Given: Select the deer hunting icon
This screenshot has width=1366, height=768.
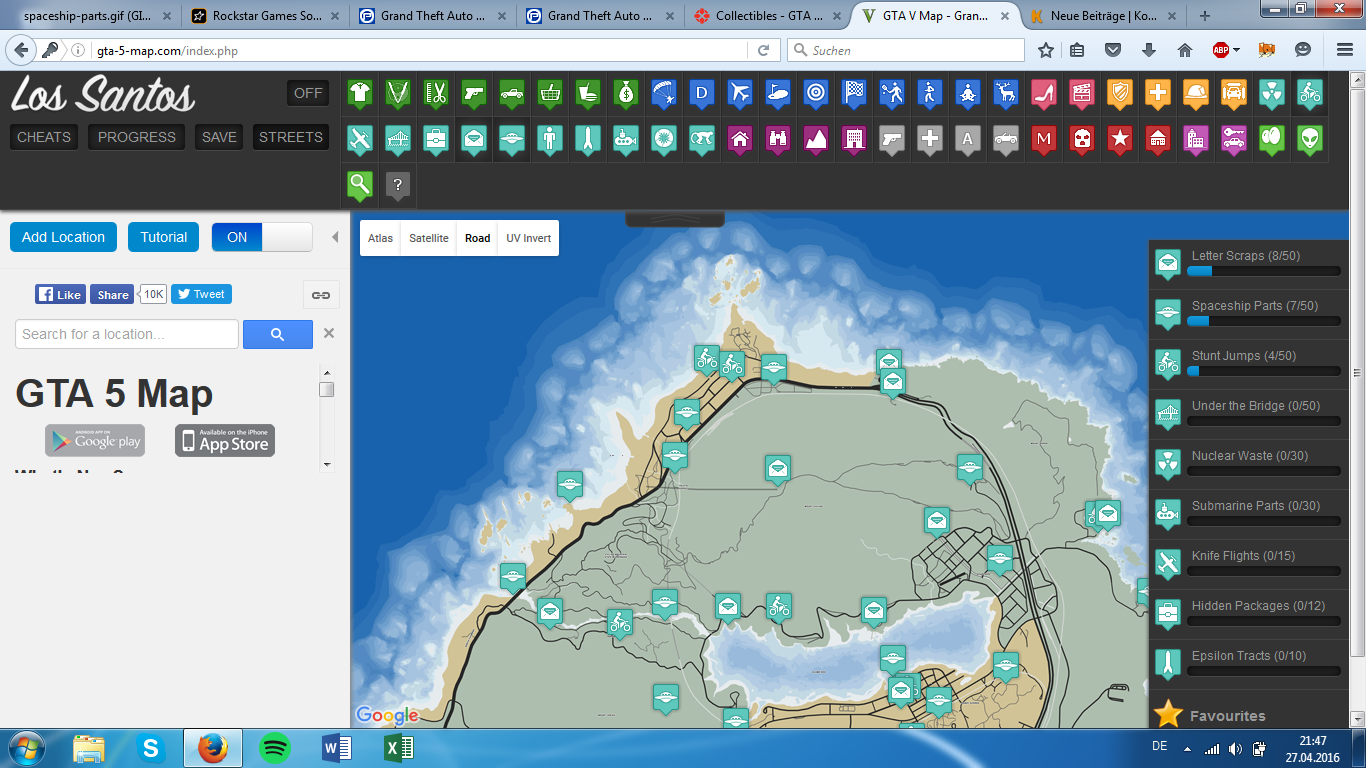Looking at the screenshot, I should [1005, 94].
